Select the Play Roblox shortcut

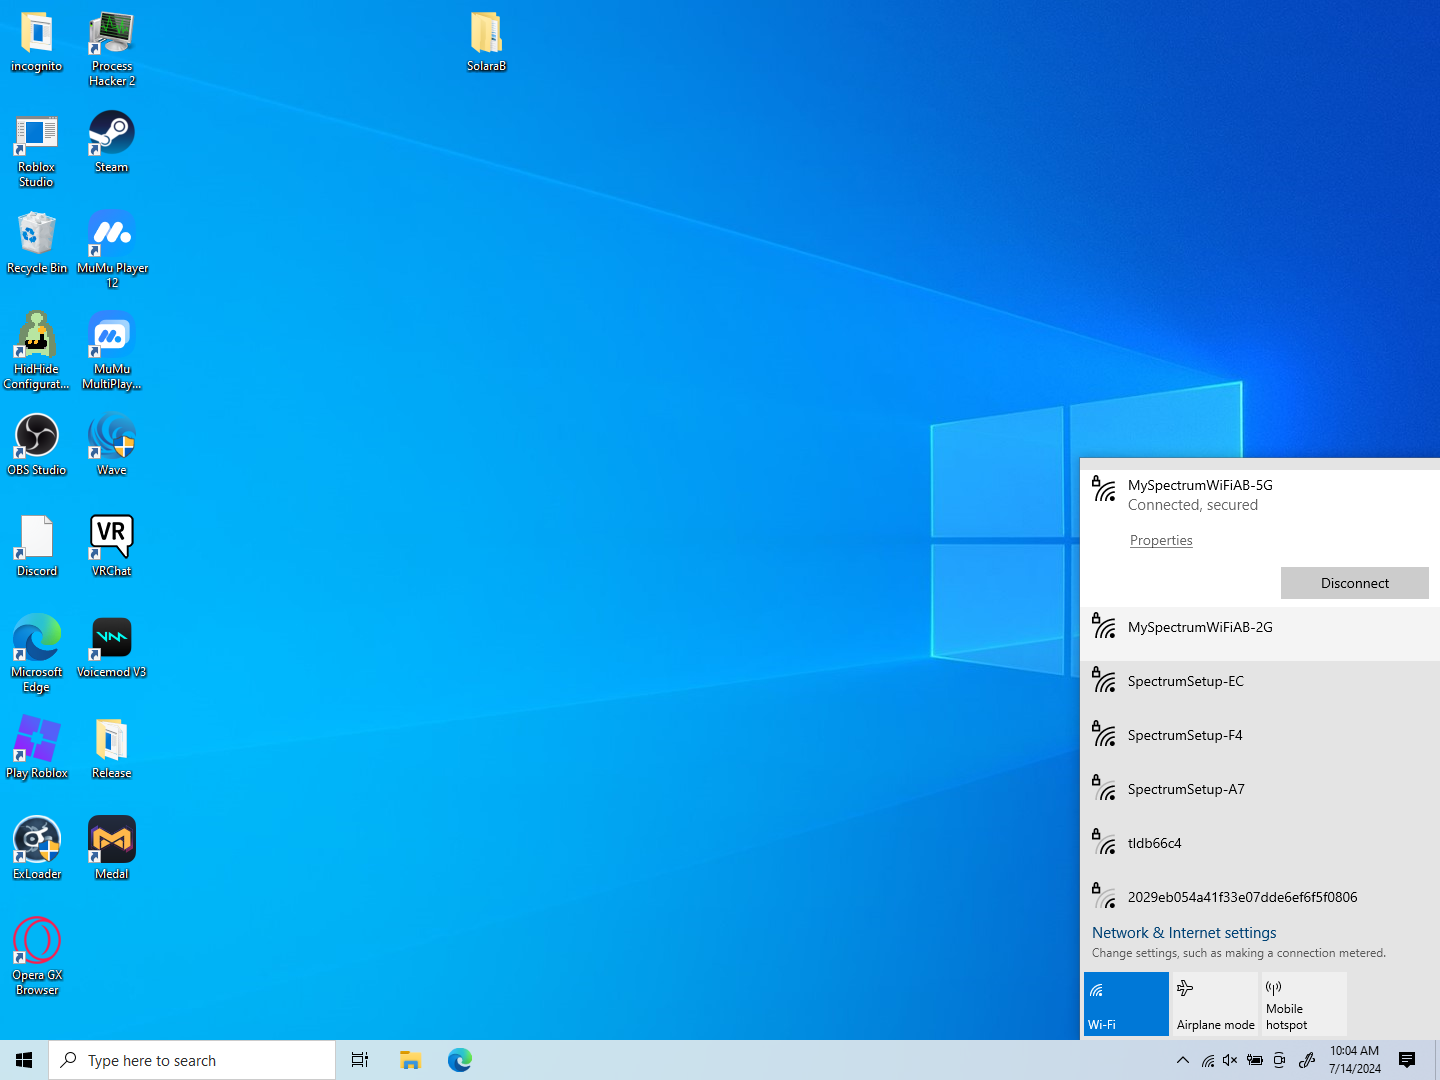37,749
